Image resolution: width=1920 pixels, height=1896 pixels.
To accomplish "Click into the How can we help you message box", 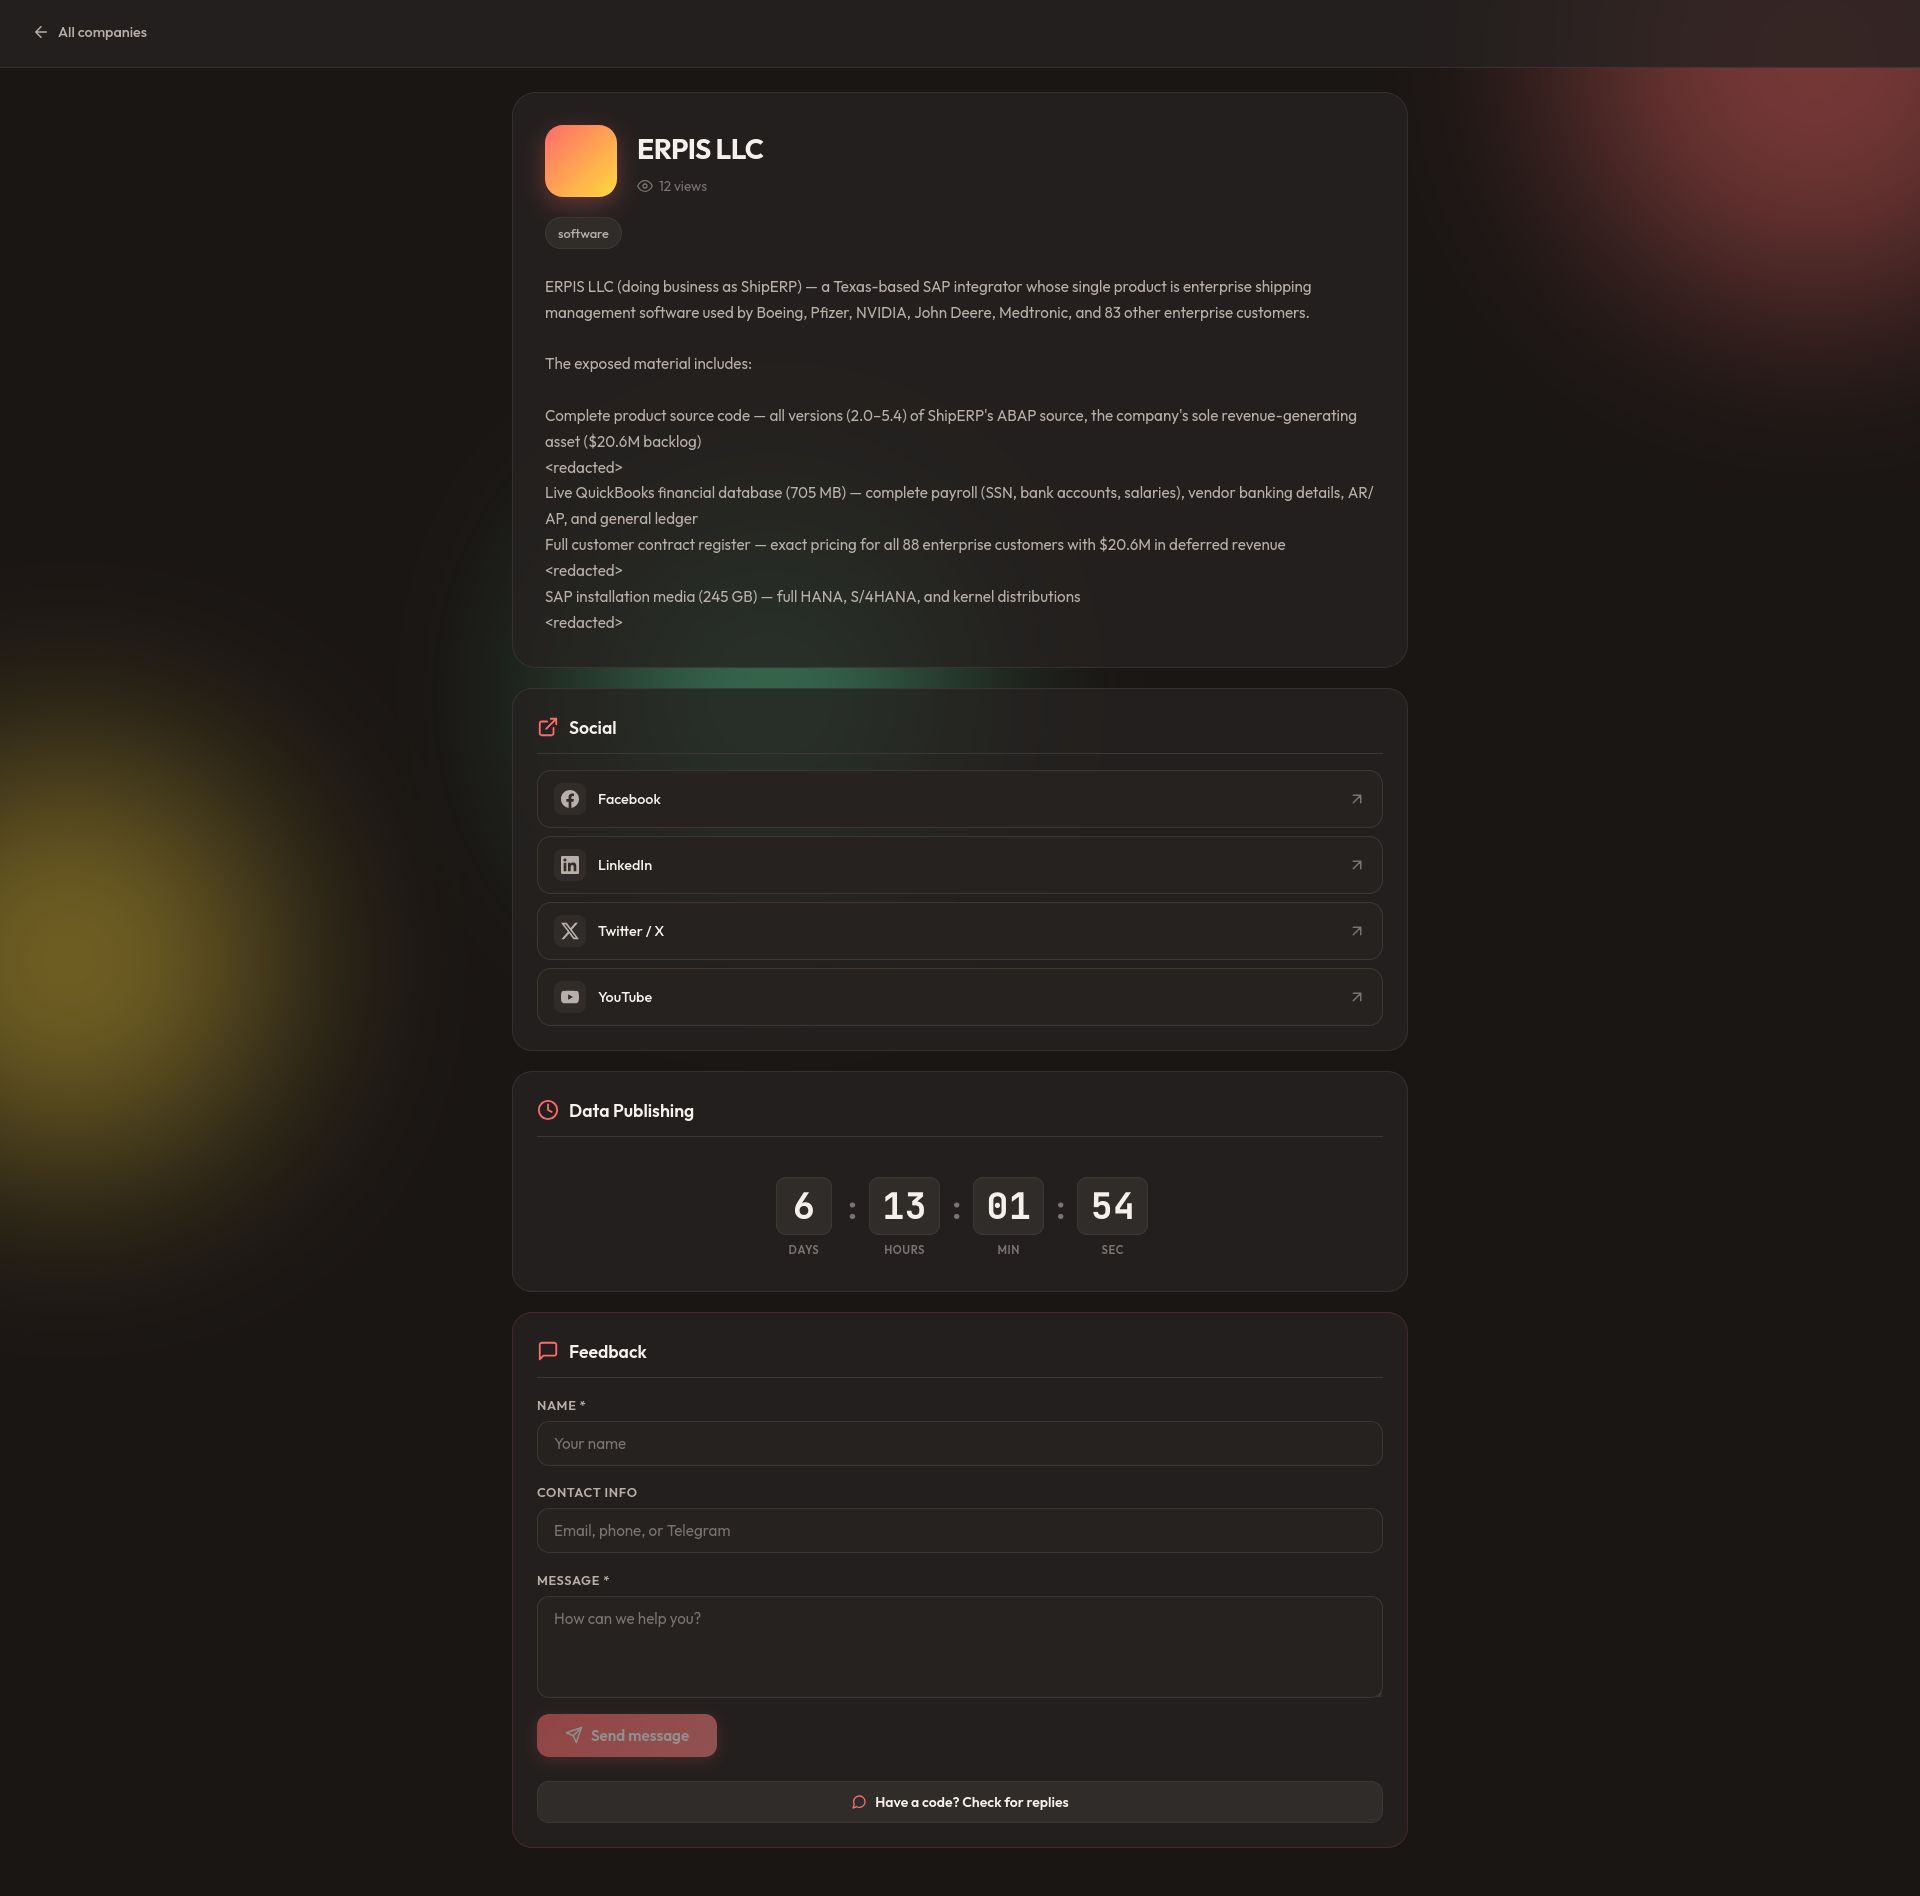I will click(960, 1647).
